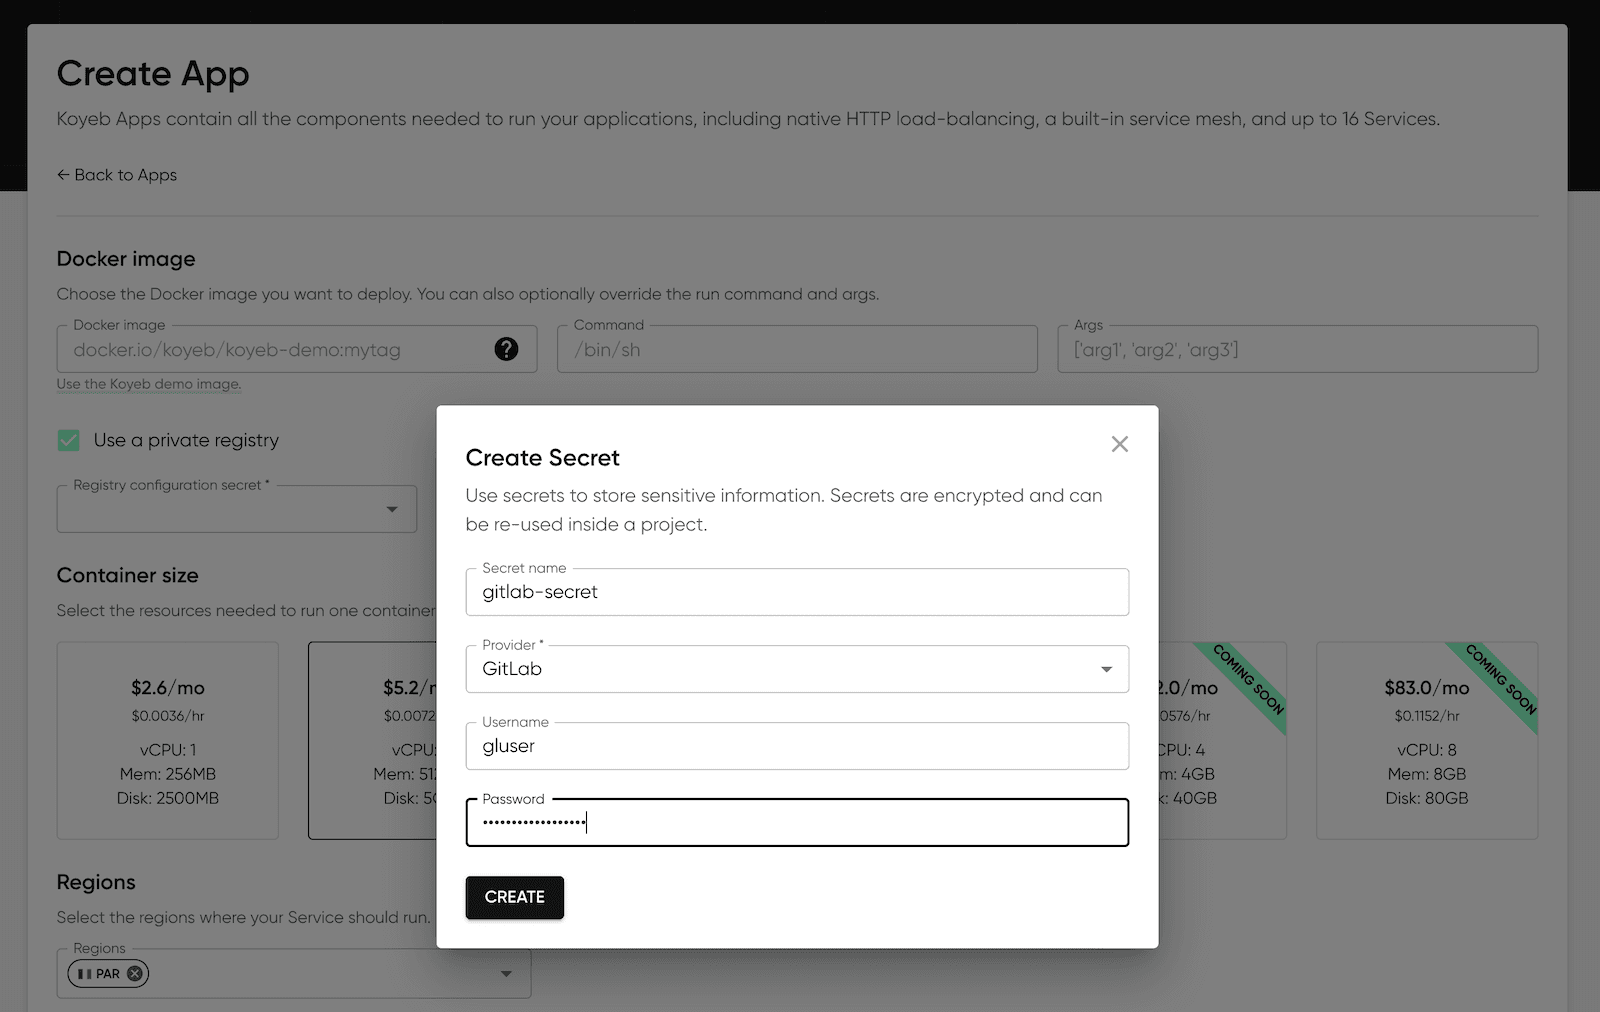Expand the Registry configuration secret dropdown
The image size is (1600, 1012).
(x=391, y=509)
